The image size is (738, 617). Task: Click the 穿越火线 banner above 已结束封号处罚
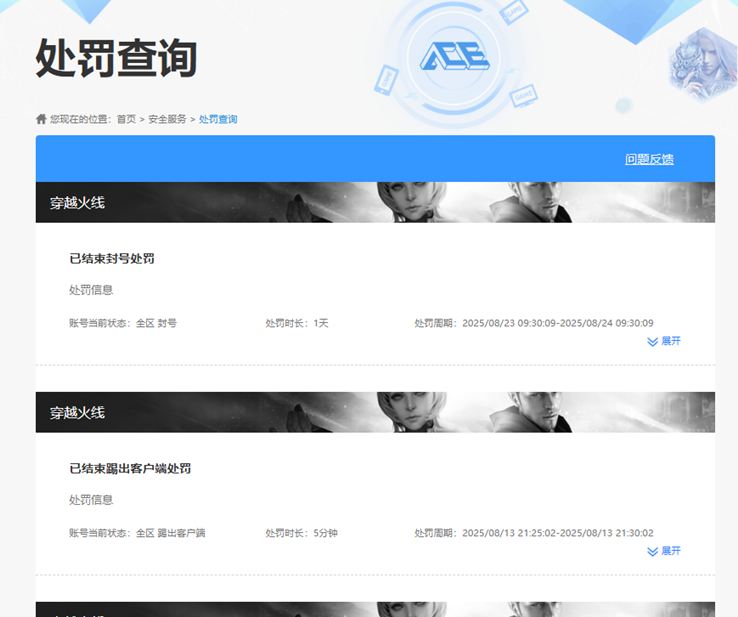click(x=375, y=202)
